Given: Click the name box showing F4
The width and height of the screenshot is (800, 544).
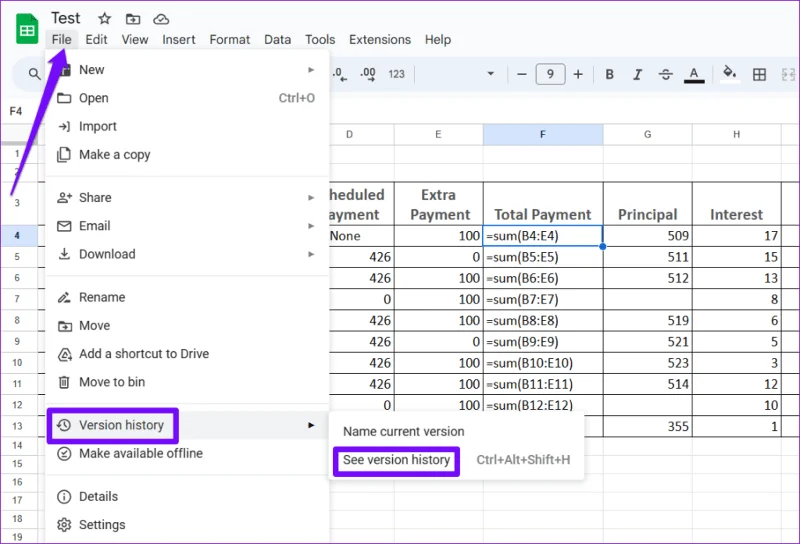Looking at the screenshot, I should click(x=16, y=111).
